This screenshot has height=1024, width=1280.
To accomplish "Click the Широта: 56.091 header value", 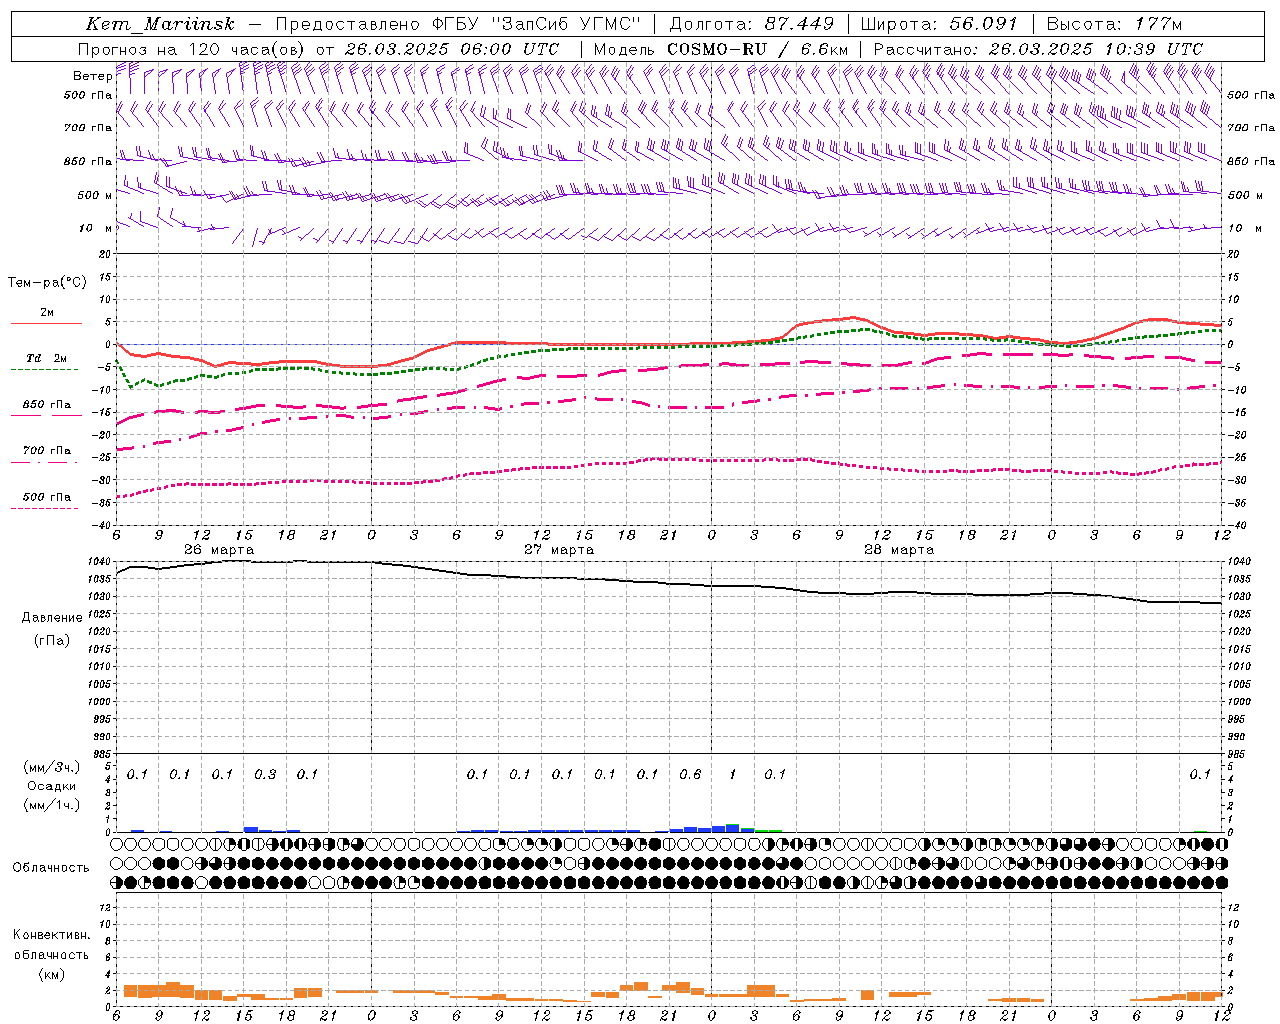I will click(x=939, y=24).
